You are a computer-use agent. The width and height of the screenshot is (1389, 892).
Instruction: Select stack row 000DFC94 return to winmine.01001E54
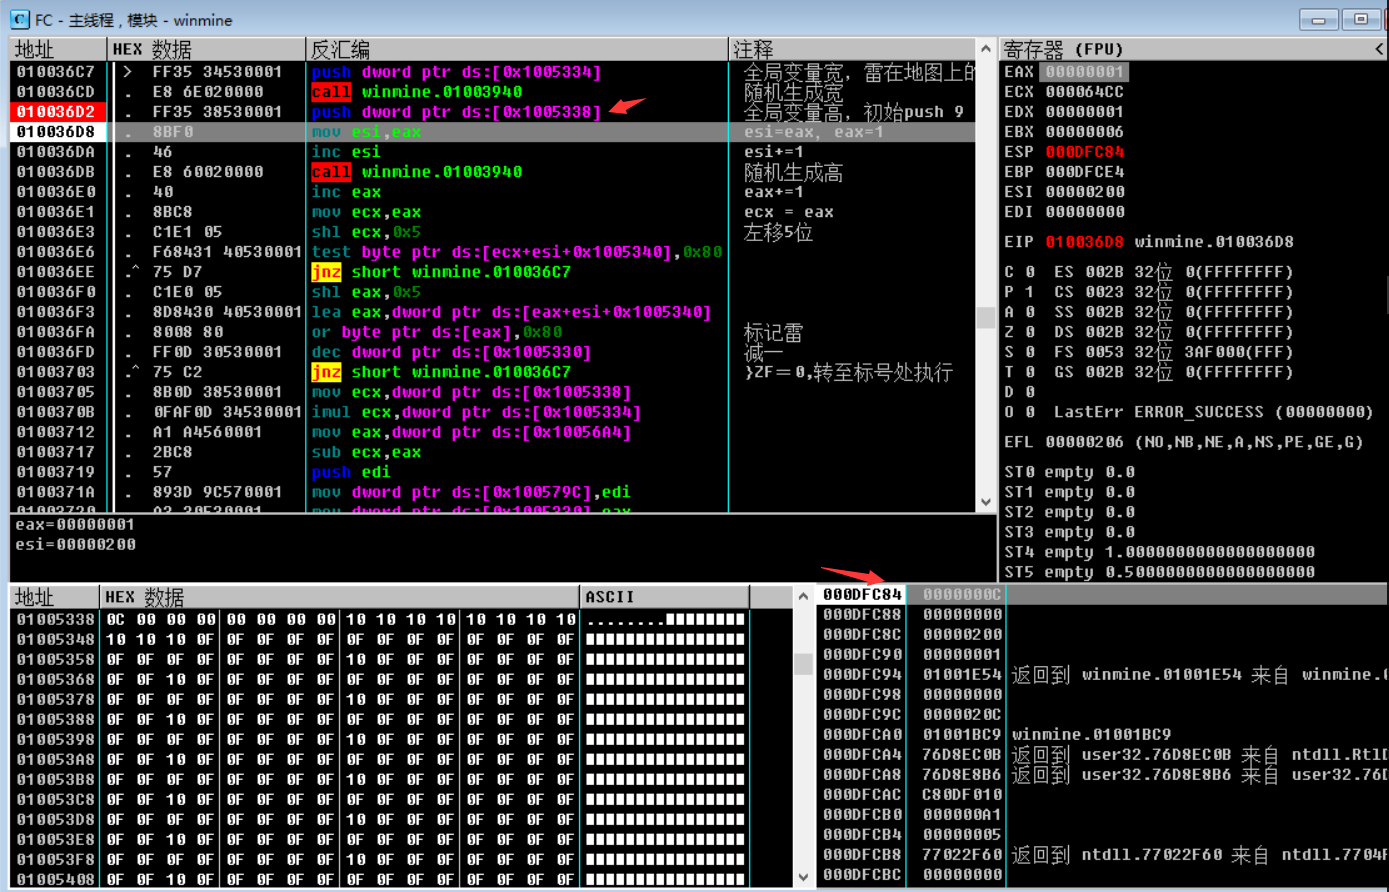[x=1103, y=674]
